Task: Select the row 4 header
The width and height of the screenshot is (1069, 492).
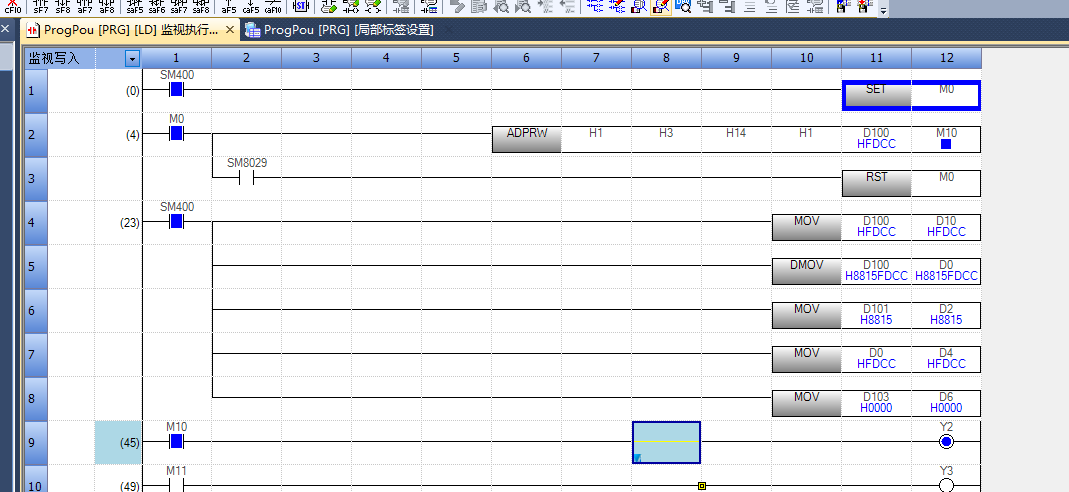Action: coord(35,223)
